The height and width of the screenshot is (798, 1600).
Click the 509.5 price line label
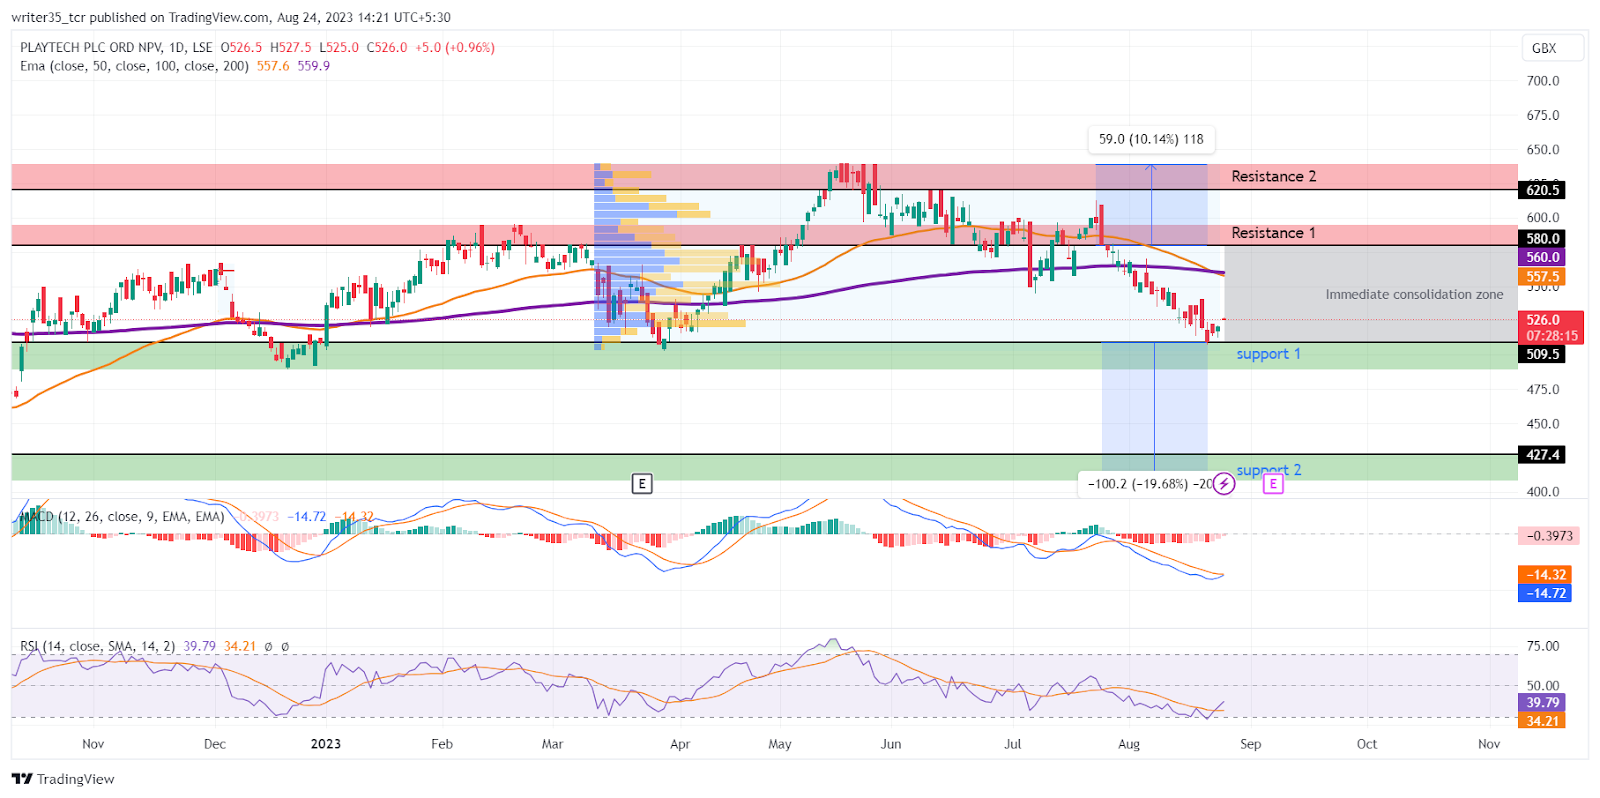[1542, 354]
